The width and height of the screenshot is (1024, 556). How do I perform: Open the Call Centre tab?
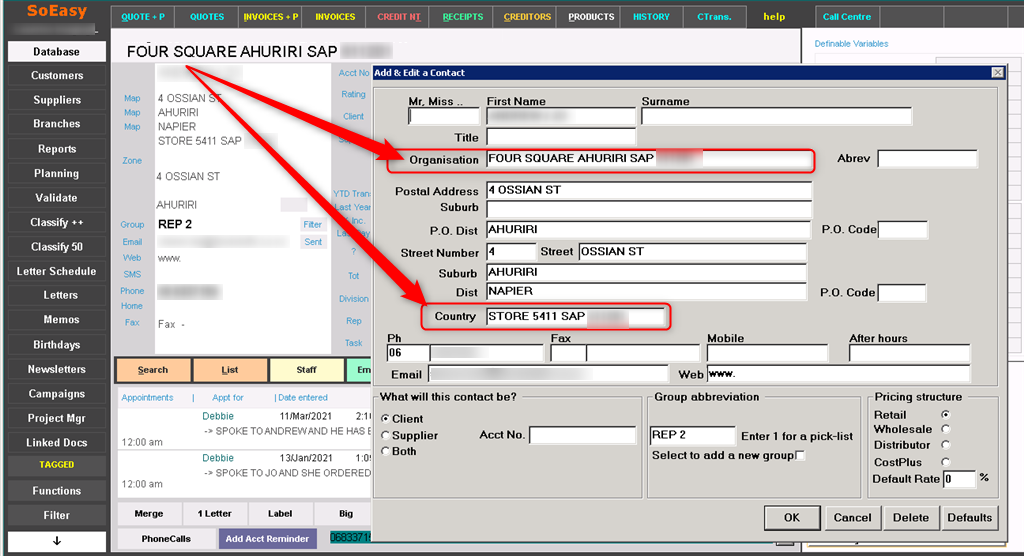pyautogui.click(x=847, y=17)
